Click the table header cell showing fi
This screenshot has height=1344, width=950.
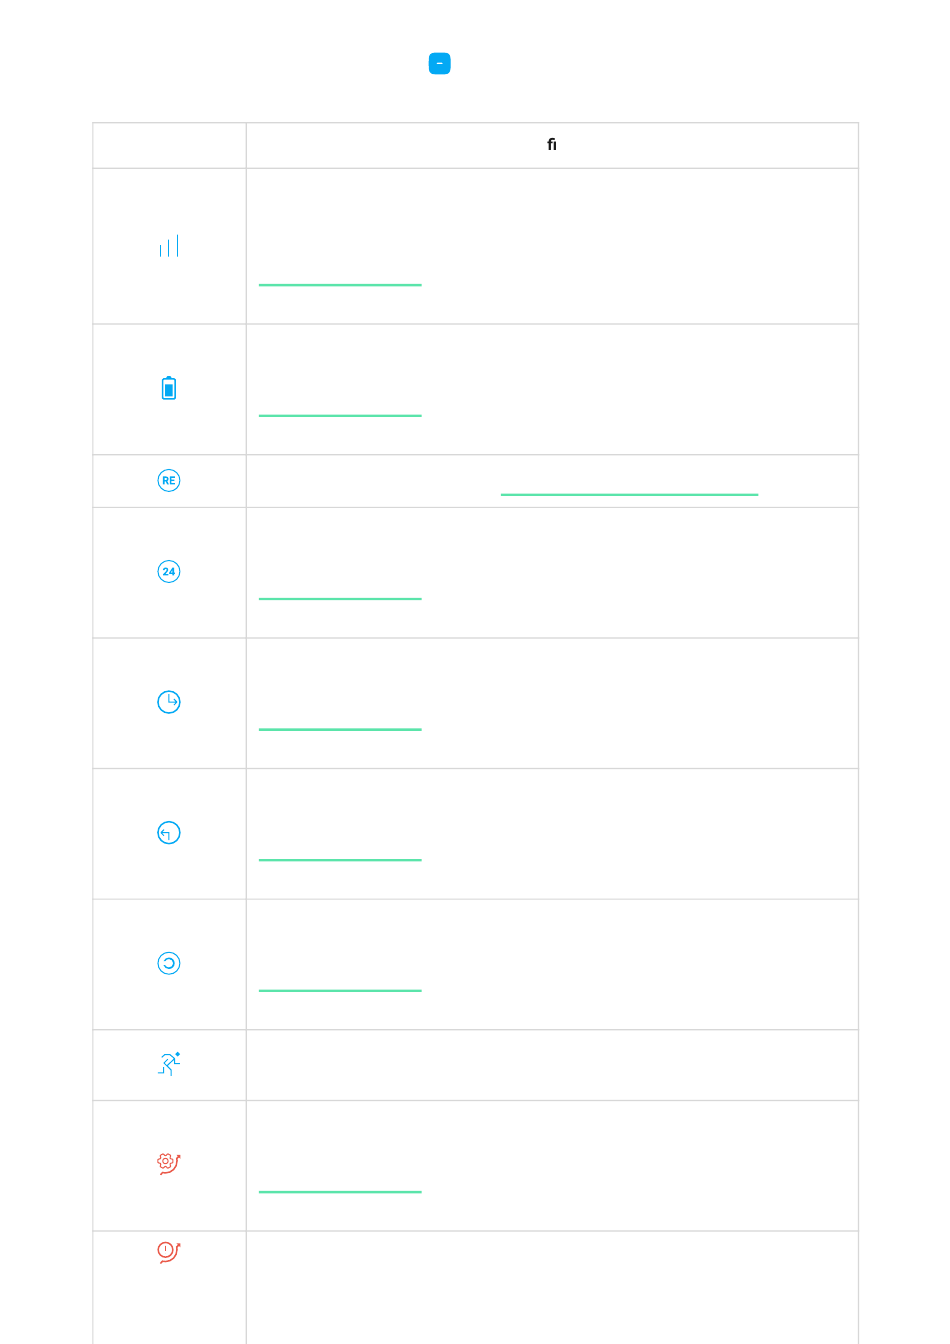tap(552, 145)
